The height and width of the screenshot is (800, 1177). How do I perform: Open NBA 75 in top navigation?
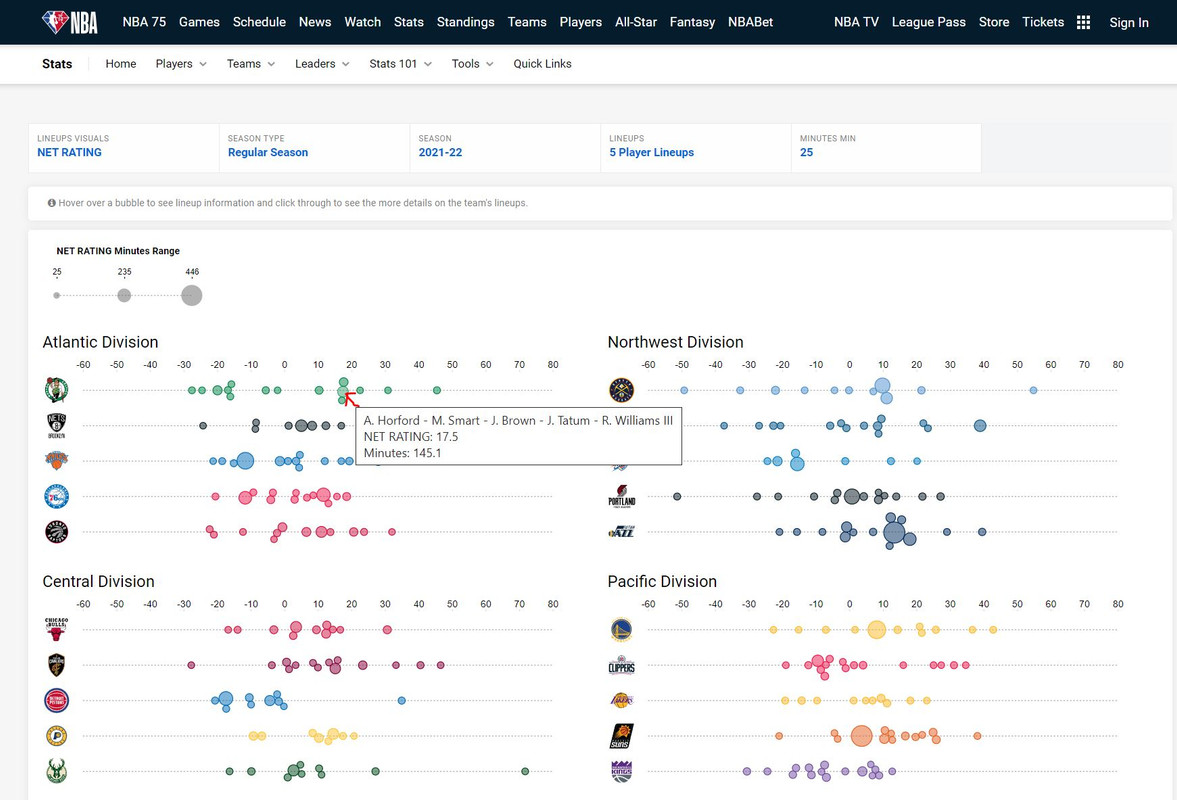[x=144, y=23]
